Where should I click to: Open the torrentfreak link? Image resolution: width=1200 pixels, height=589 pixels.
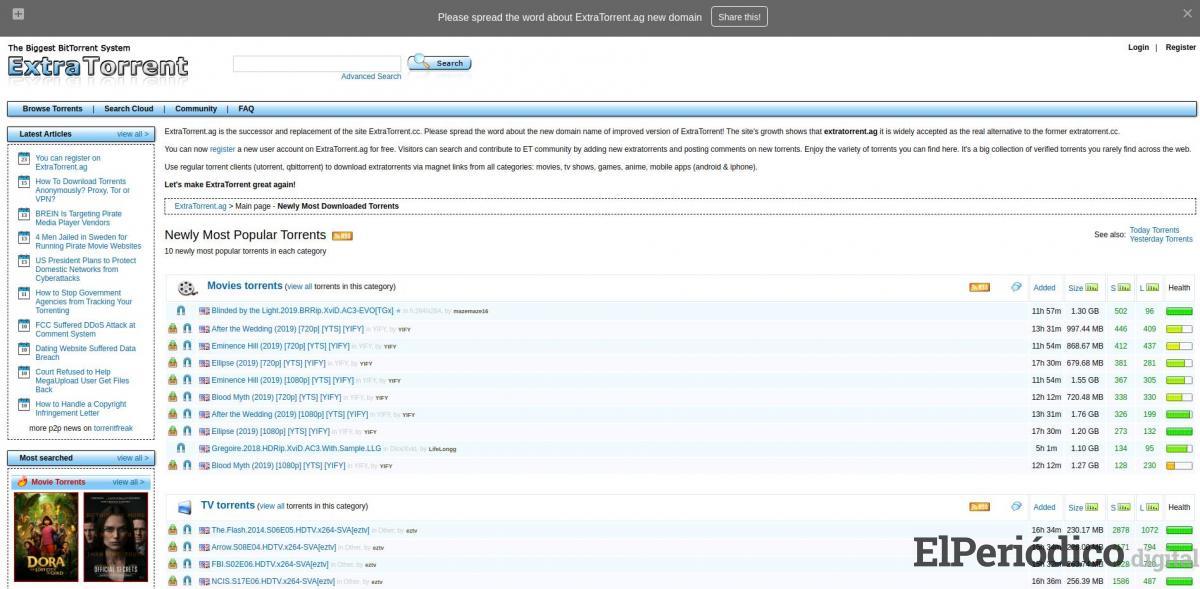coord(111,428)
